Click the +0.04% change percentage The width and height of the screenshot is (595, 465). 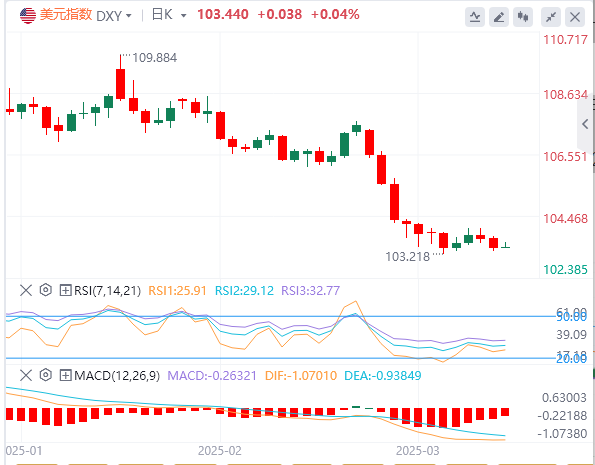[335, 14]
